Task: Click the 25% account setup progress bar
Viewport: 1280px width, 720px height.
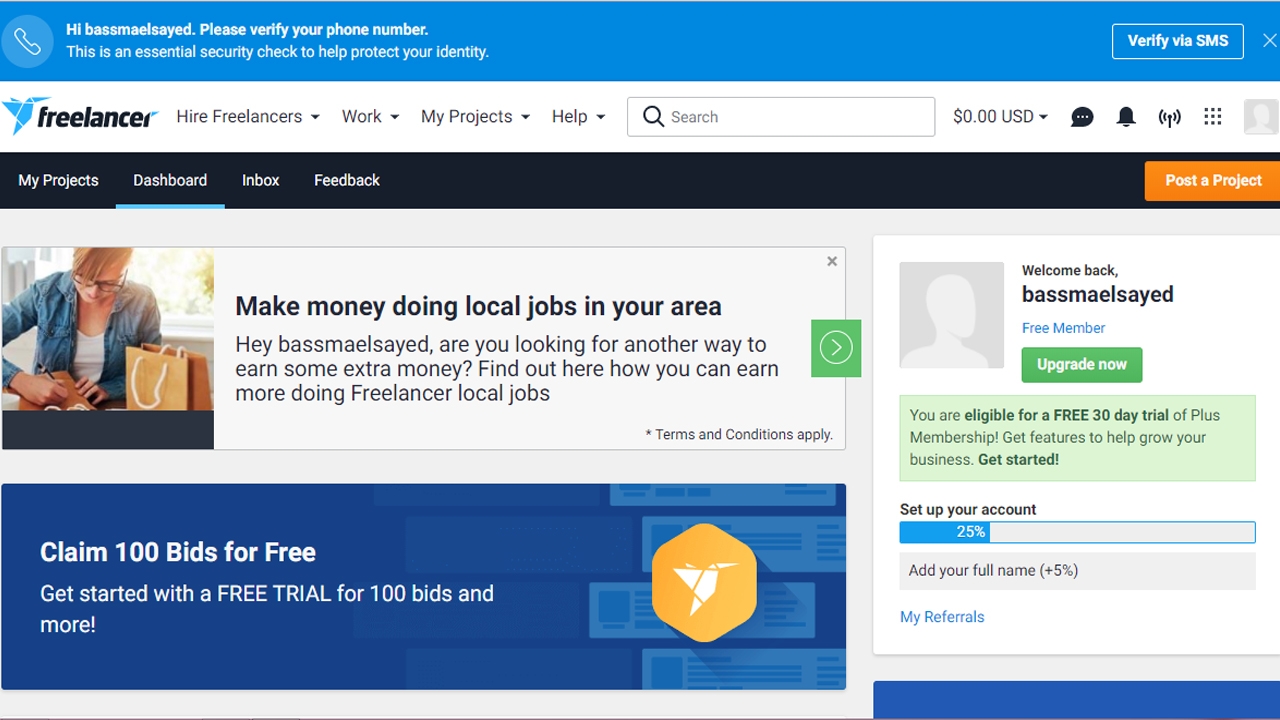Action: click(x=1077, y=532)
